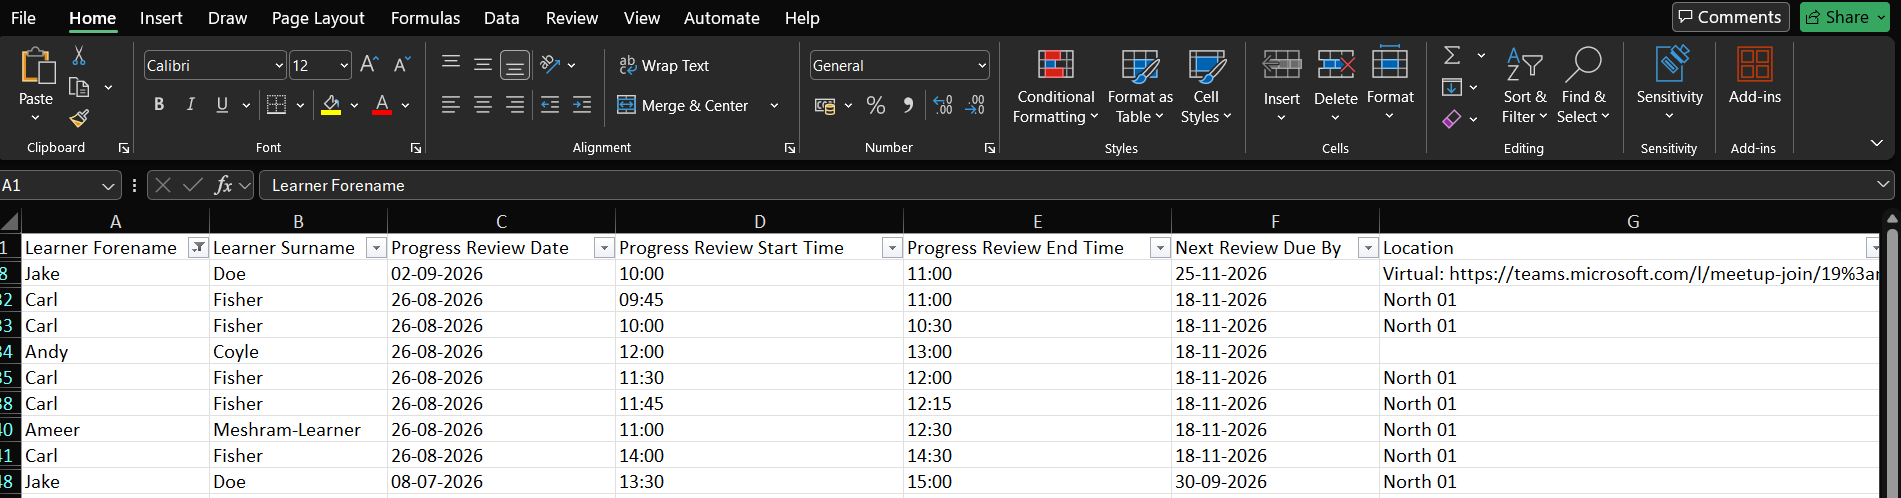Screen dimensions: 1901x498
Task: Open the General number format dropdown
Action: 982,65
